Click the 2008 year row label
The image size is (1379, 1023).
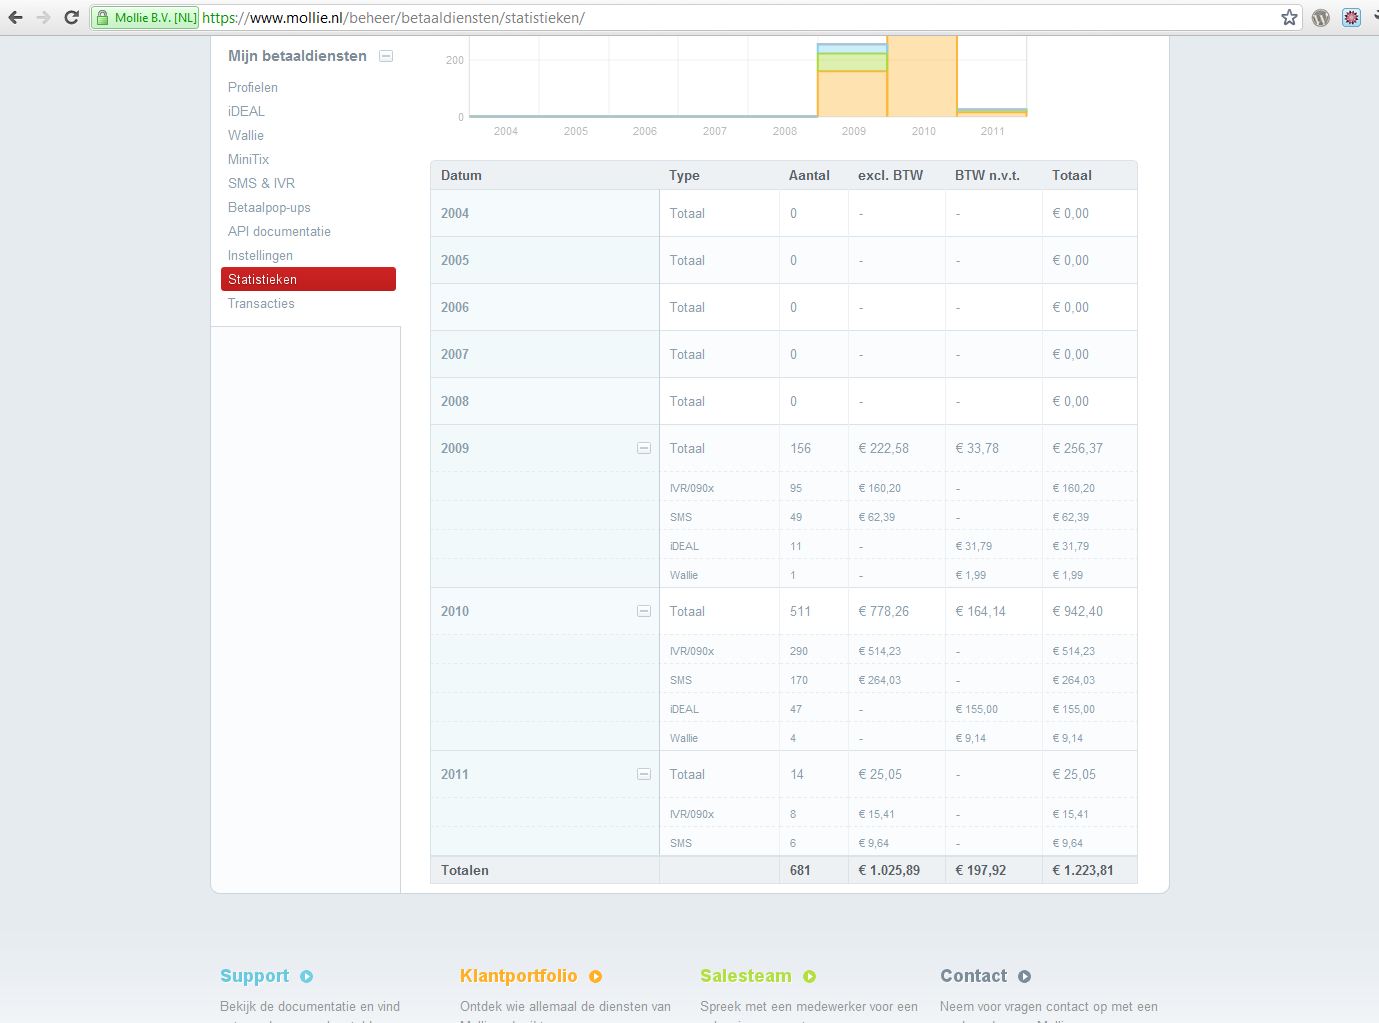[455, 401]
